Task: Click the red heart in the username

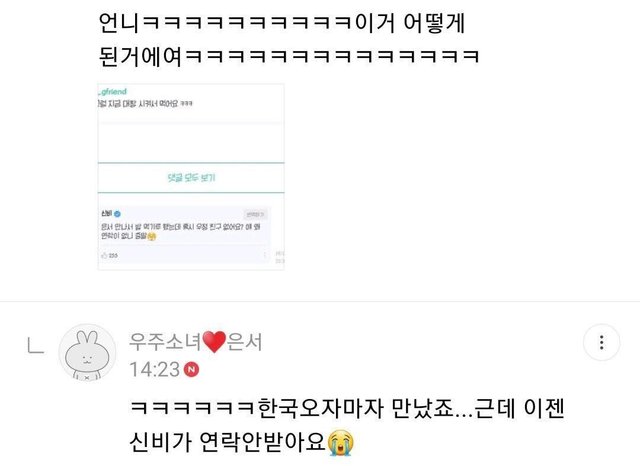Action: 214,342
